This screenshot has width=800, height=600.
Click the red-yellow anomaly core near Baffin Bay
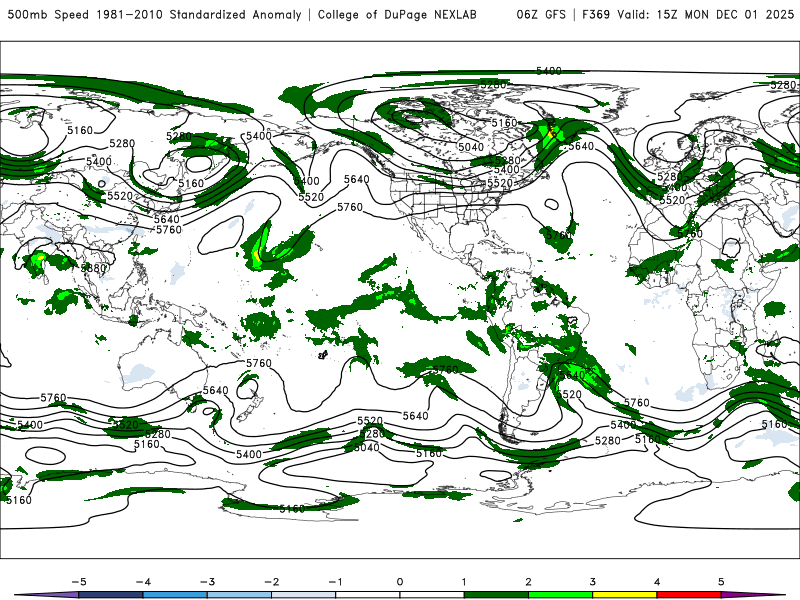551,133
